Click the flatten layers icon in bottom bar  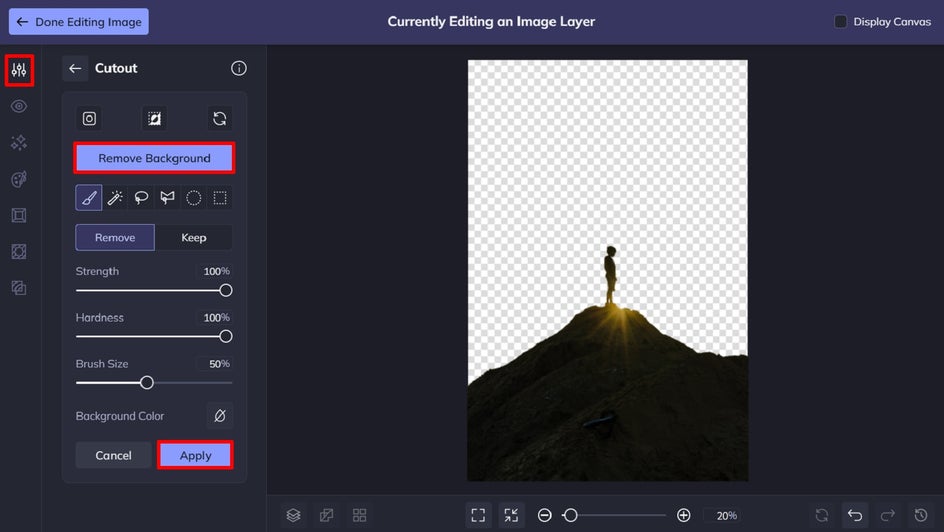pyautogui.click(x=326, y=515)
